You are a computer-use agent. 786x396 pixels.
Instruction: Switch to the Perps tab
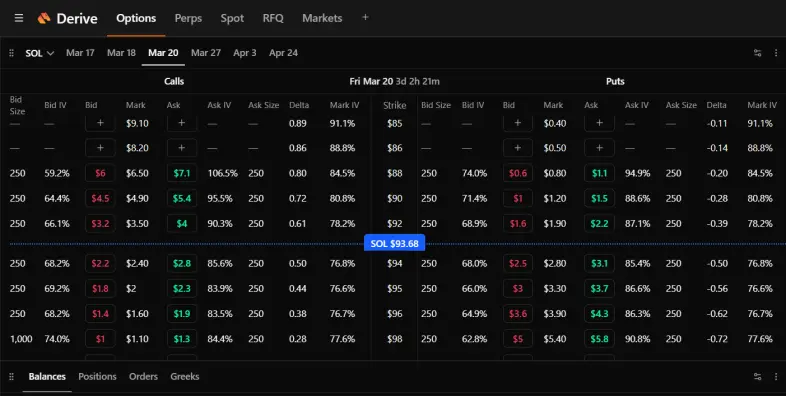[x=188, y=18]
